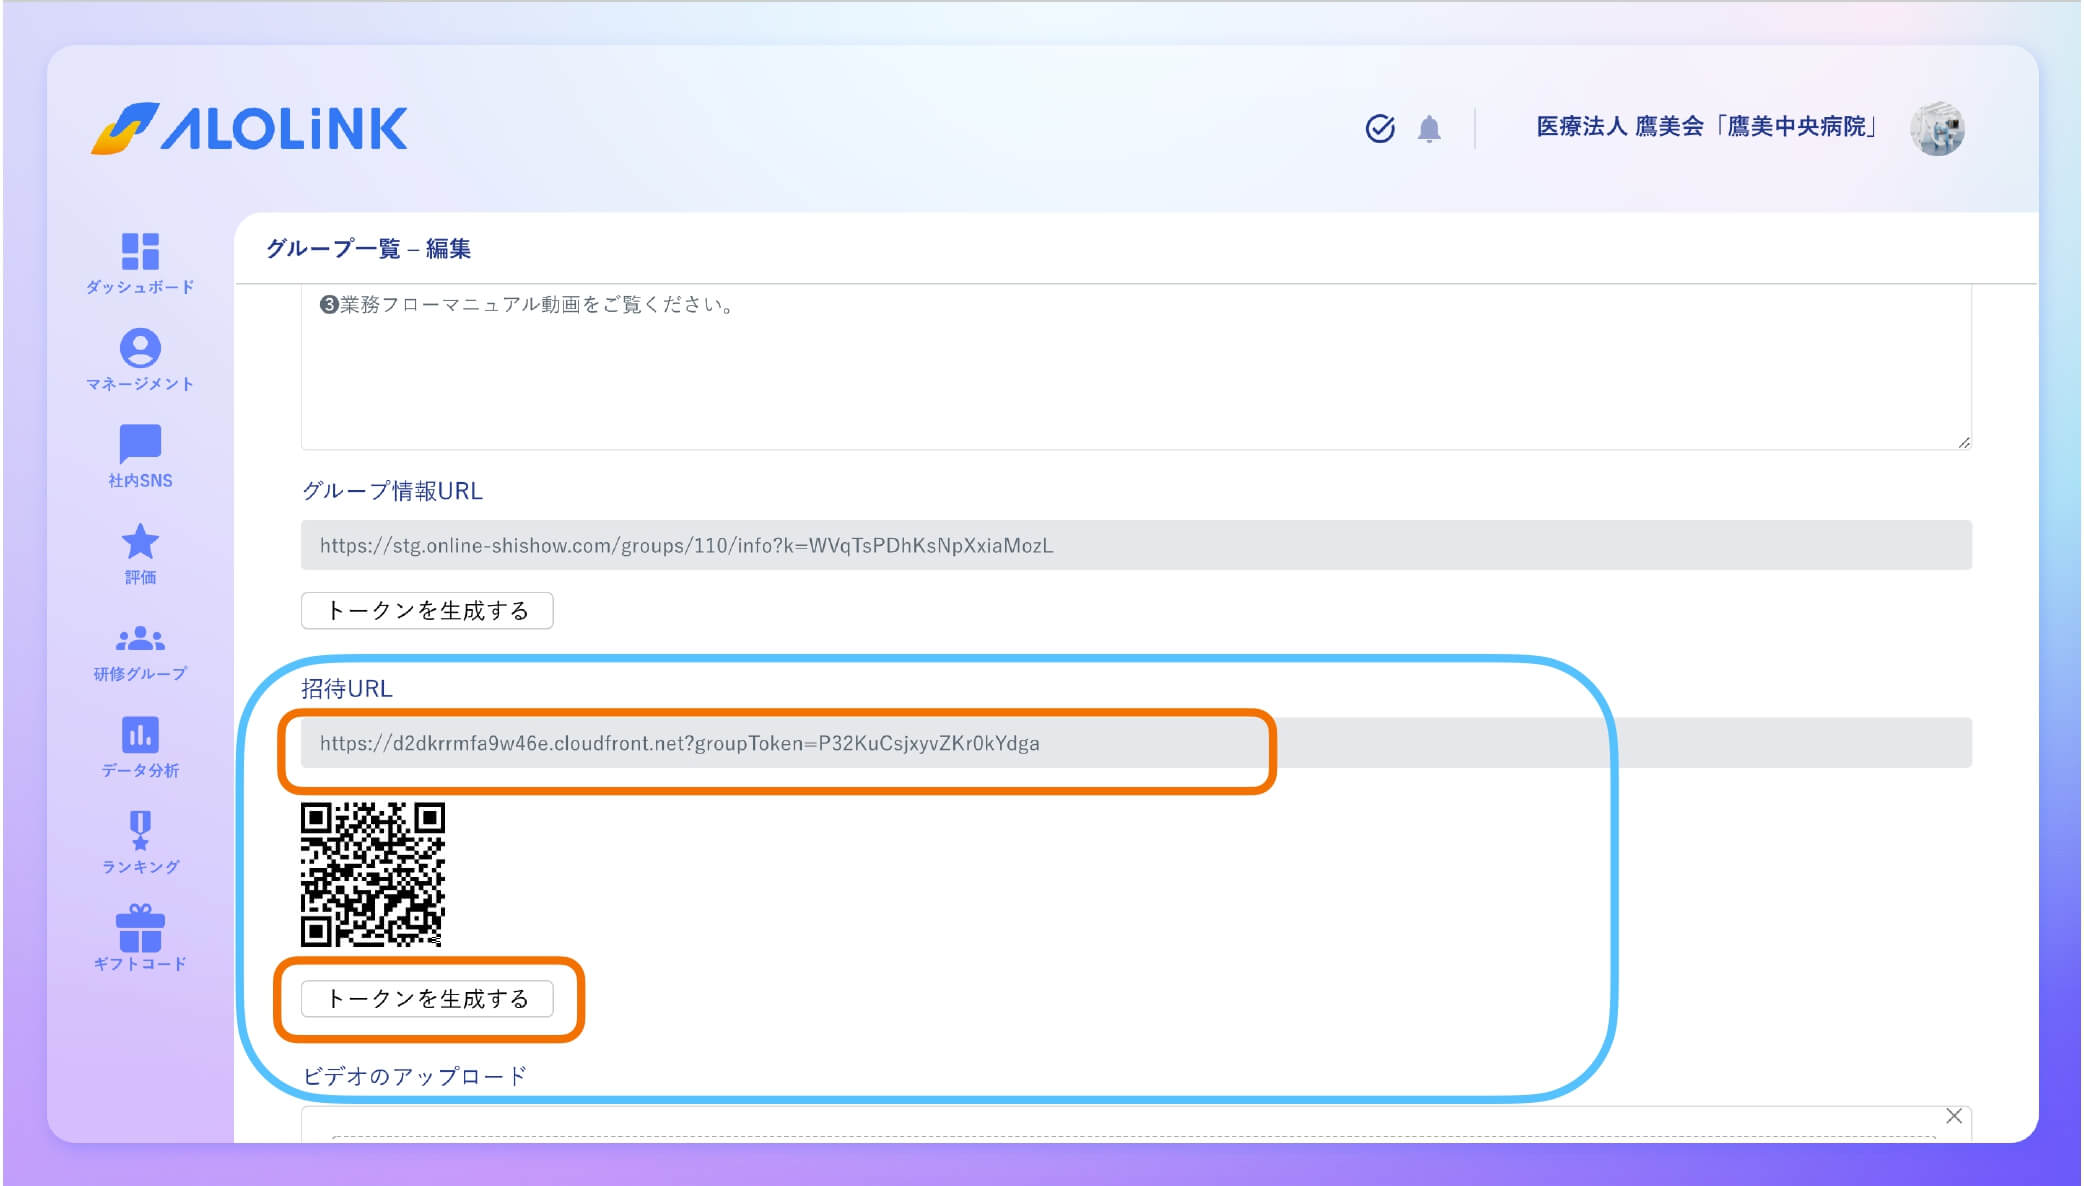
Task: Open the 社内SNS chat icon
Action: point(140,444)
